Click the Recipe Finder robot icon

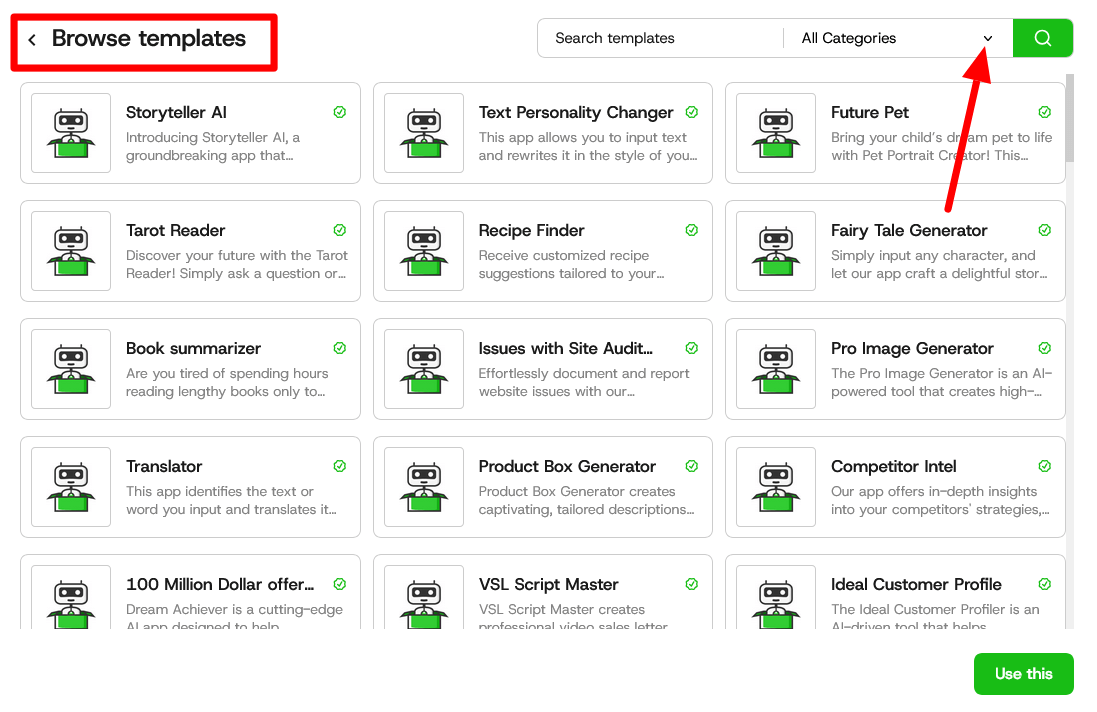[423, 251]
